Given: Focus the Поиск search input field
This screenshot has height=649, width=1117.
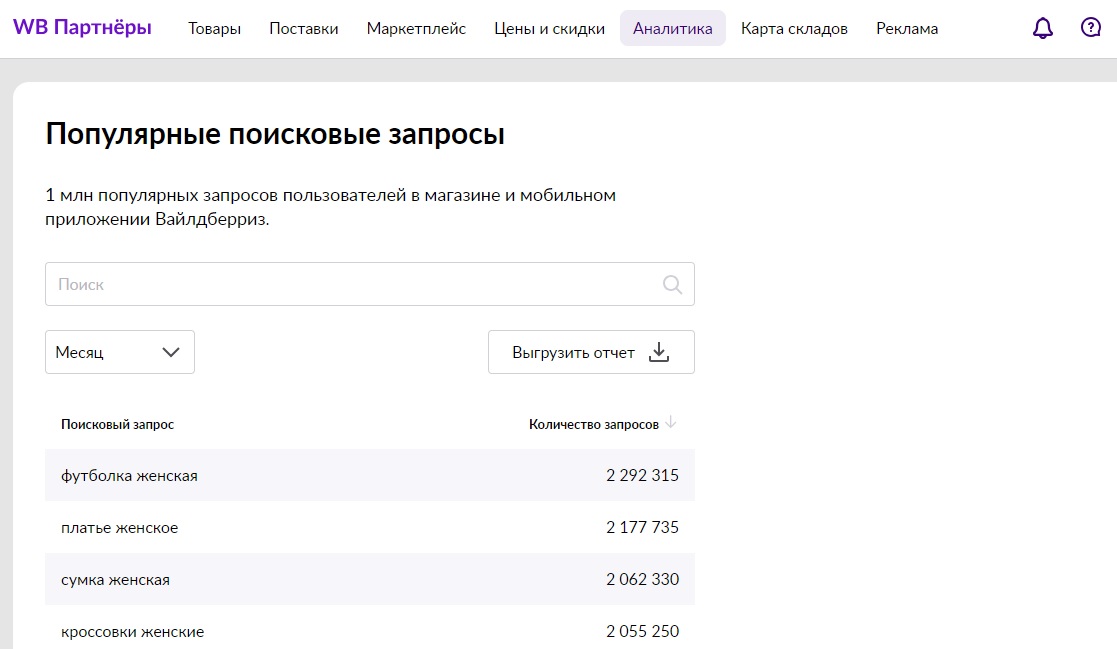Looking at the screenshot, I should tap(350, 285).
